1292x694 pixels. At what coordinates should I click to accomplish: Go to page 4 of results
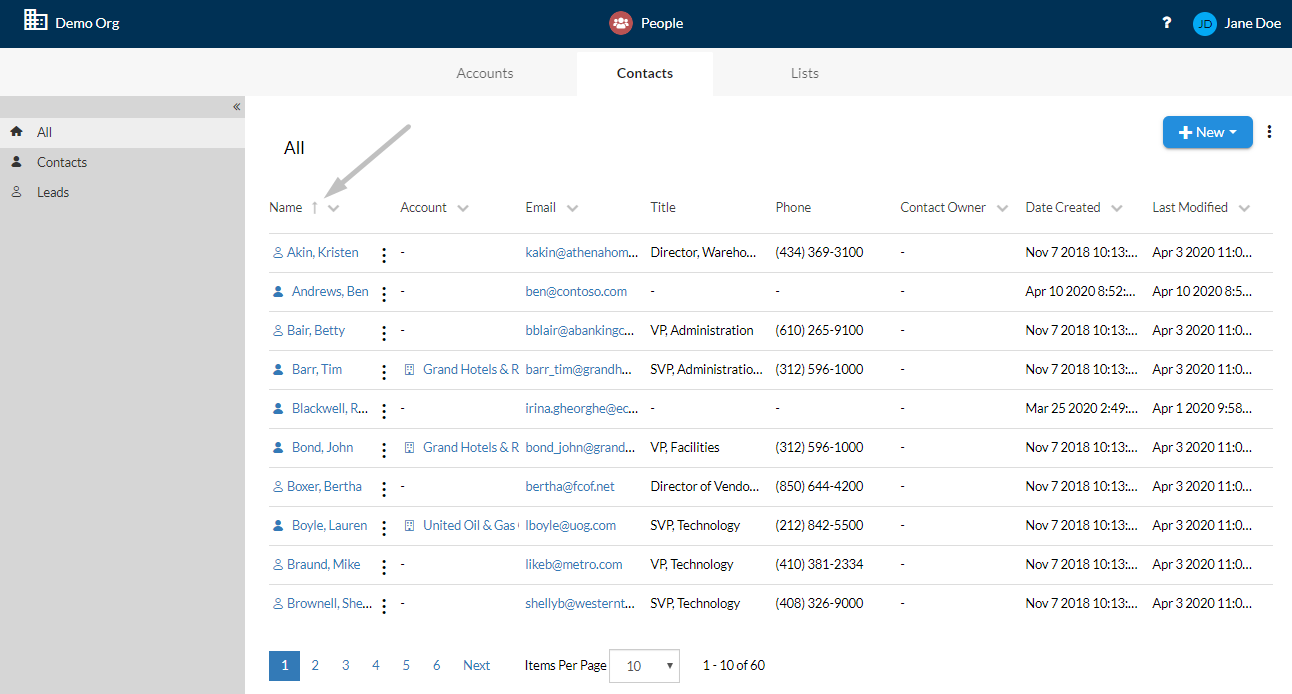pyautogui.click(x=376, y=665)
